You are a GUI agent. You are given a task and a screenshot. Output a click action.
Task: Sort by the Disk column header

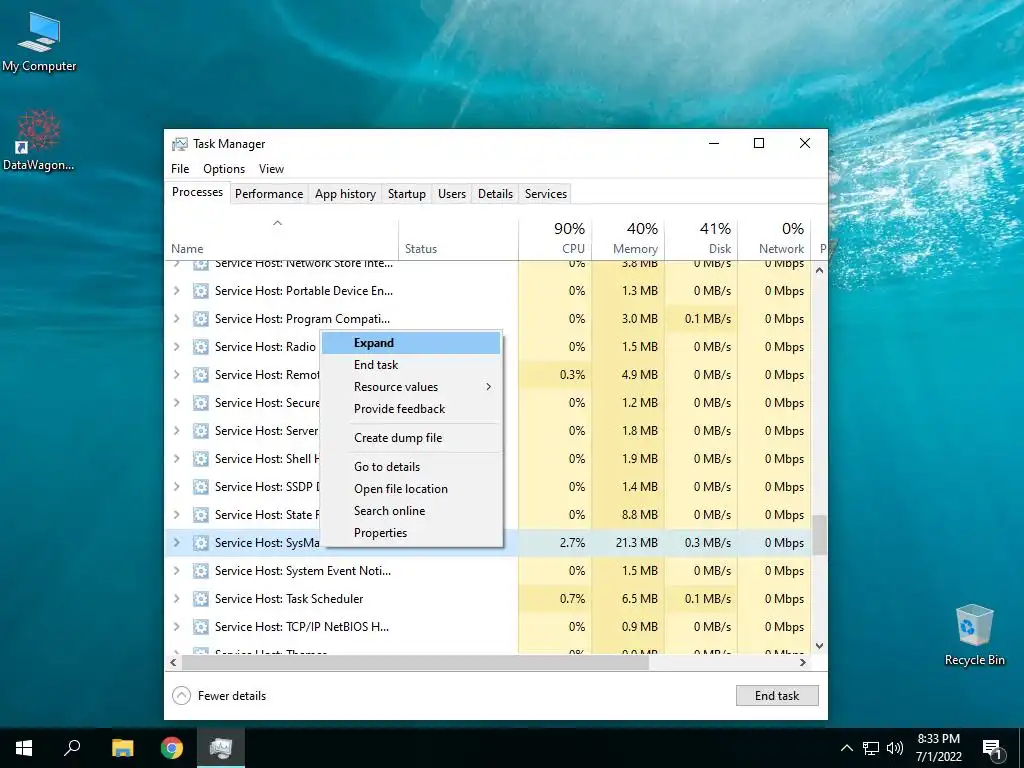[701, 238]
